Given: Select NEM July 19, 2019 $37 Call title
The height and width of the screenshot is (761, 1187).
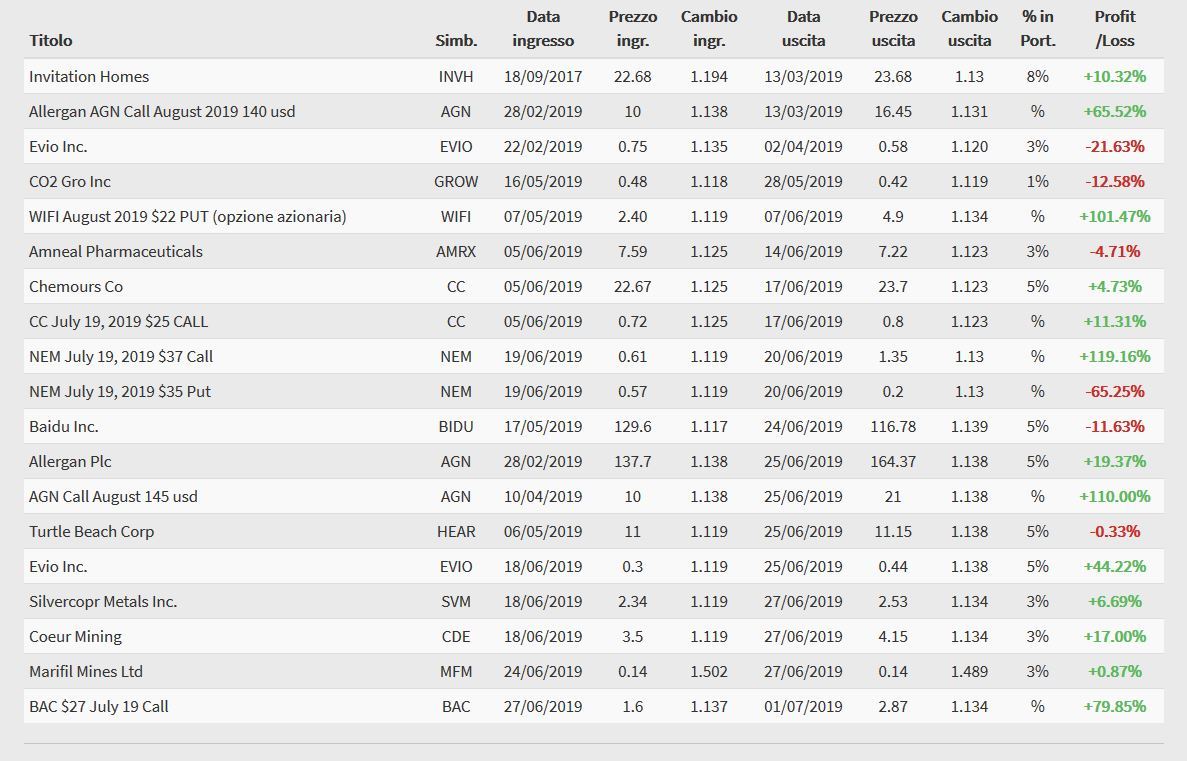Looking at the screenshot, I should (121, 357).
